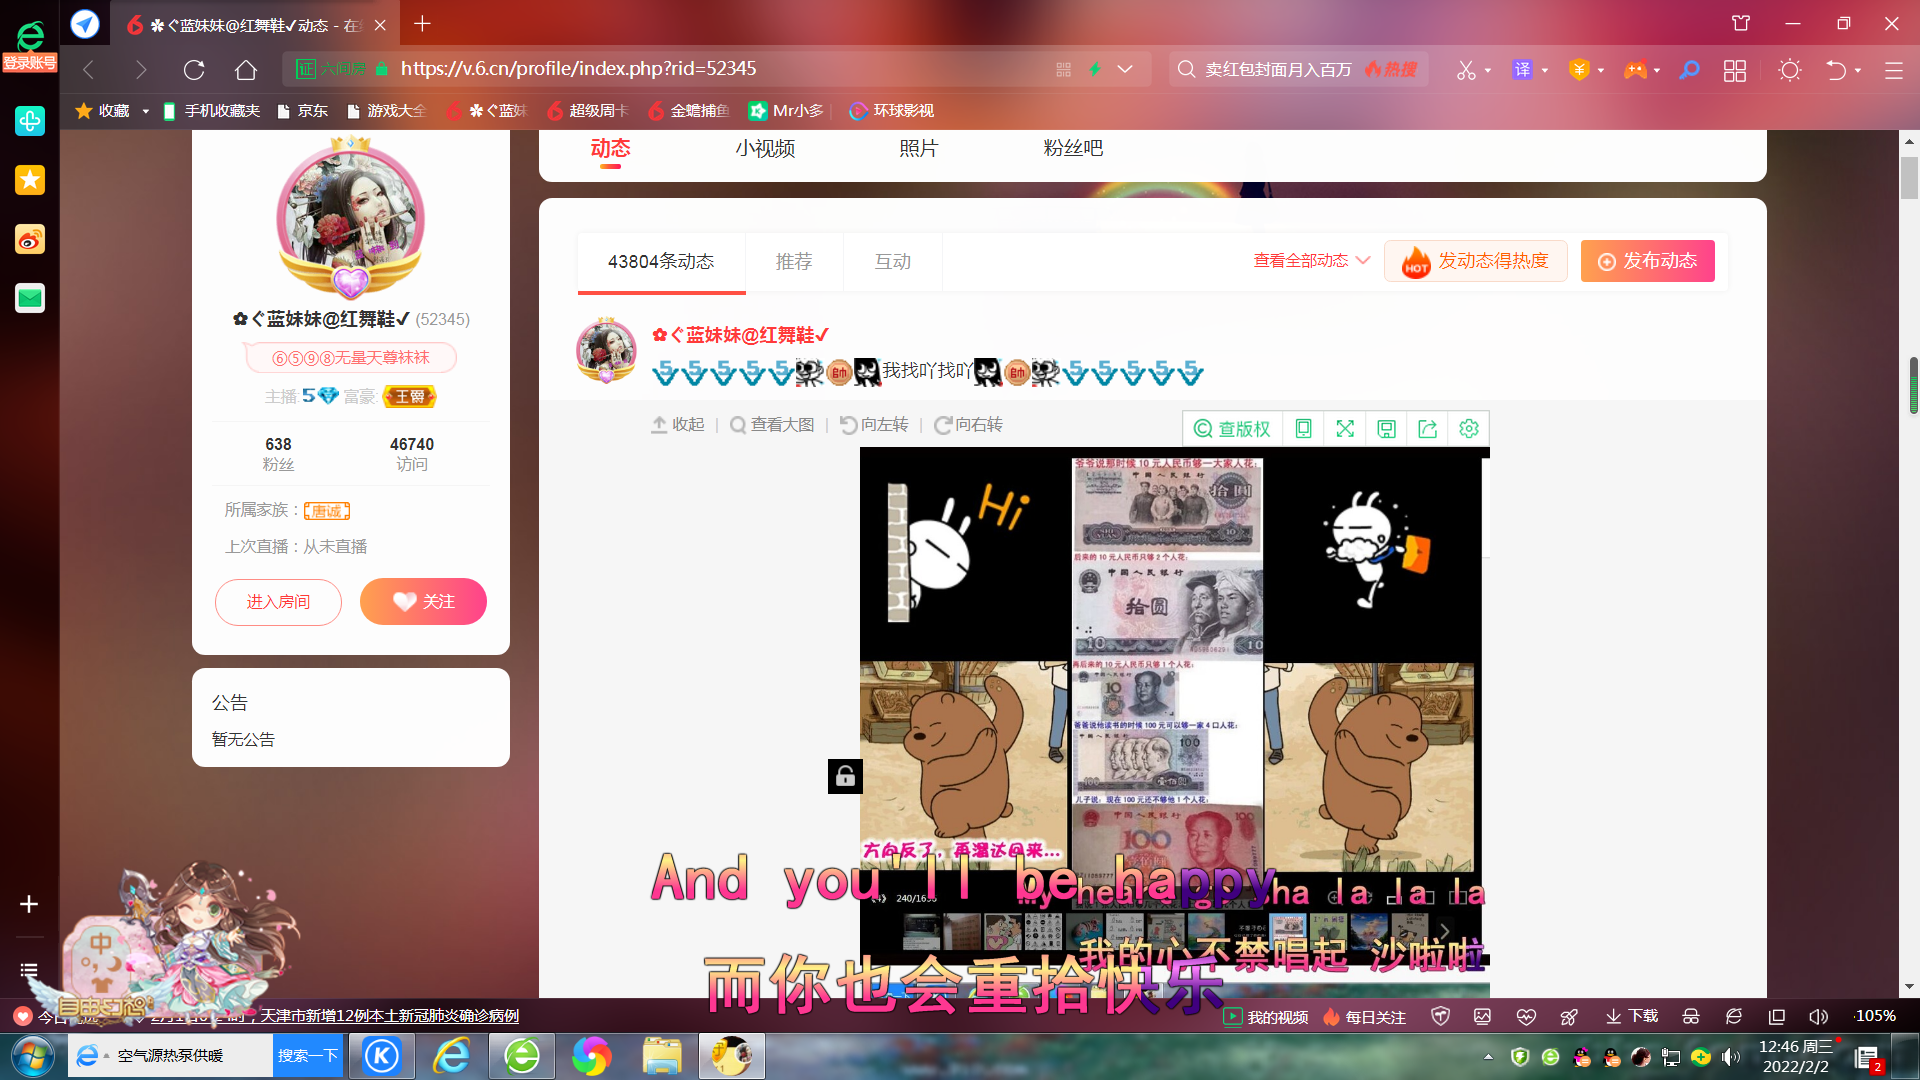Open the download manager (下载)

click(1632, 1016)
